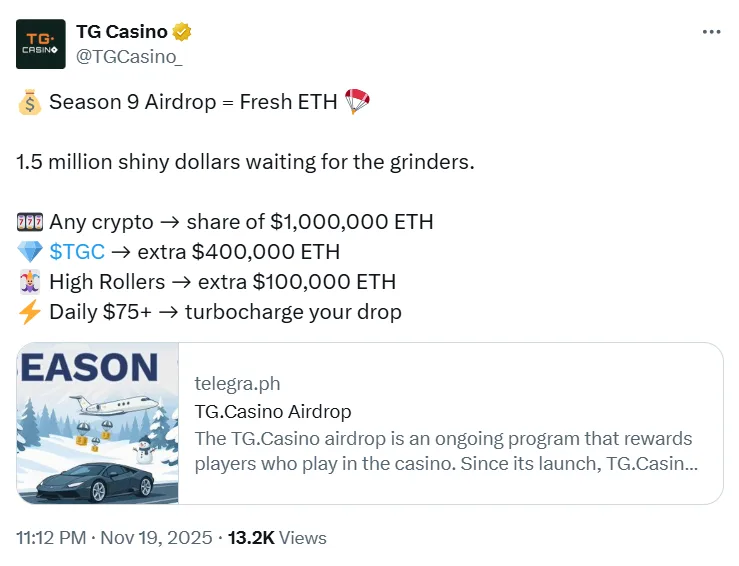Open the TG Casino display name
Screen dimensions: 739x566
tap(121, 32)
